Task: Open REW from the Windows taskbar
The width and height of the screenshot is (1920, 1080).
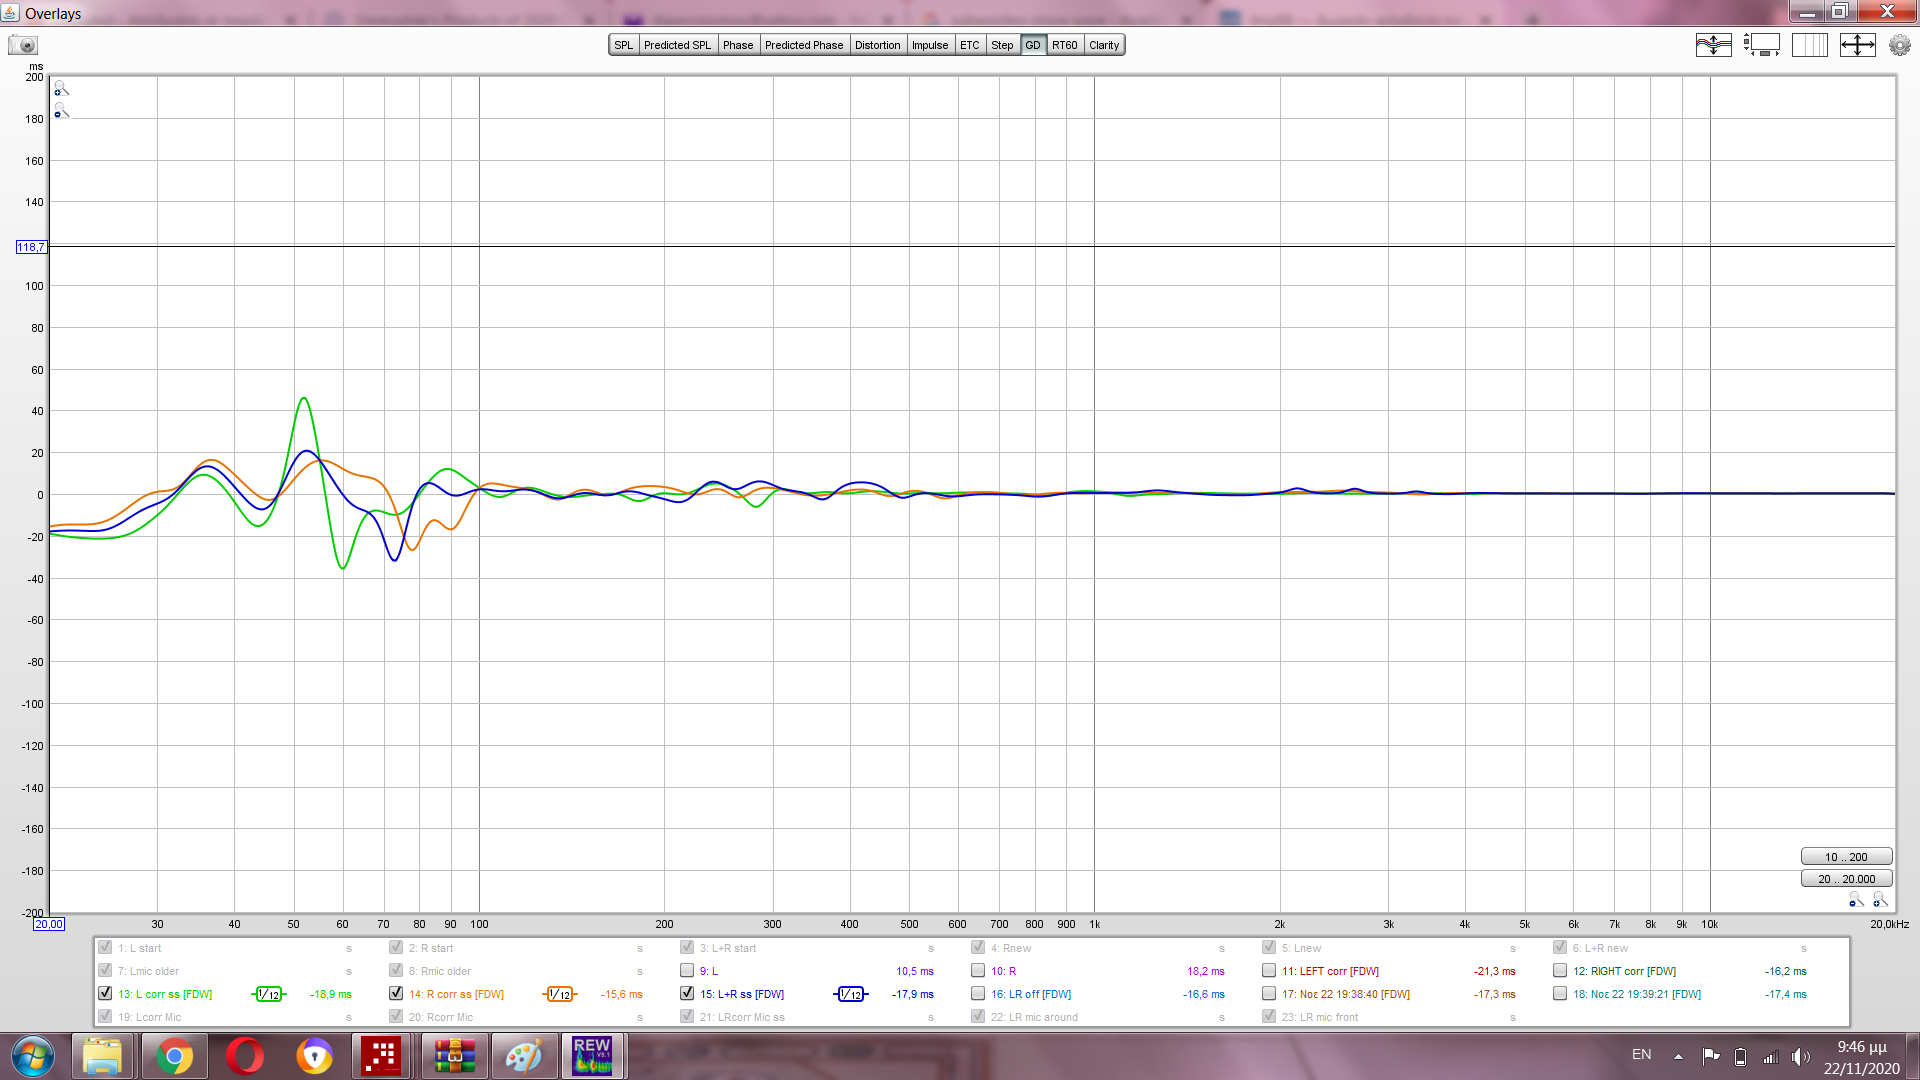Action: pos(592,1056)
